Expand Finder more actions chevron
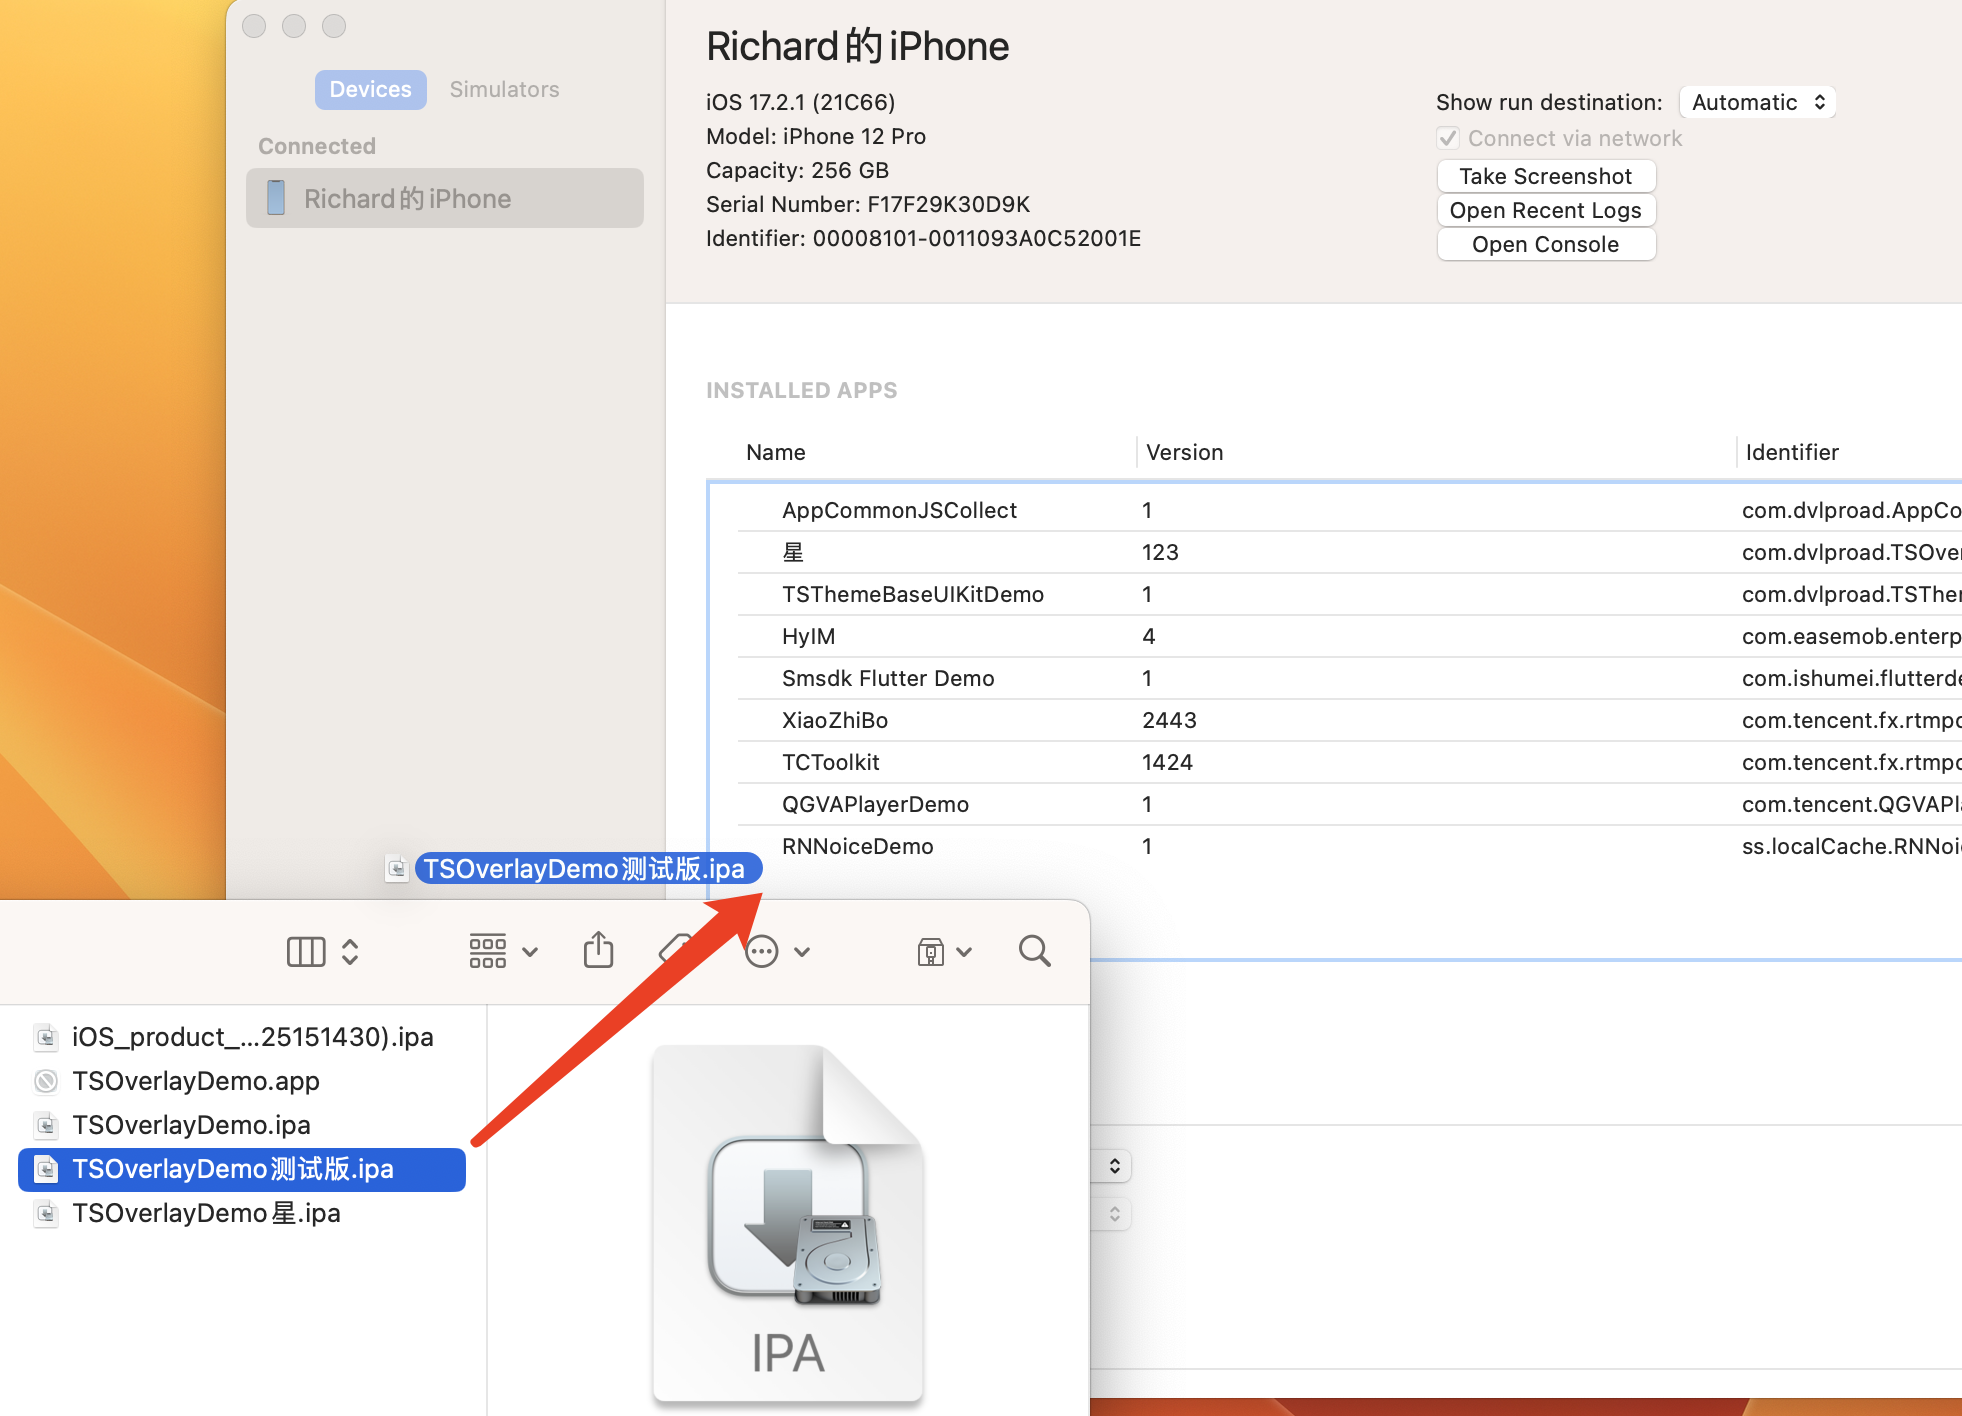 click(802, 952)
